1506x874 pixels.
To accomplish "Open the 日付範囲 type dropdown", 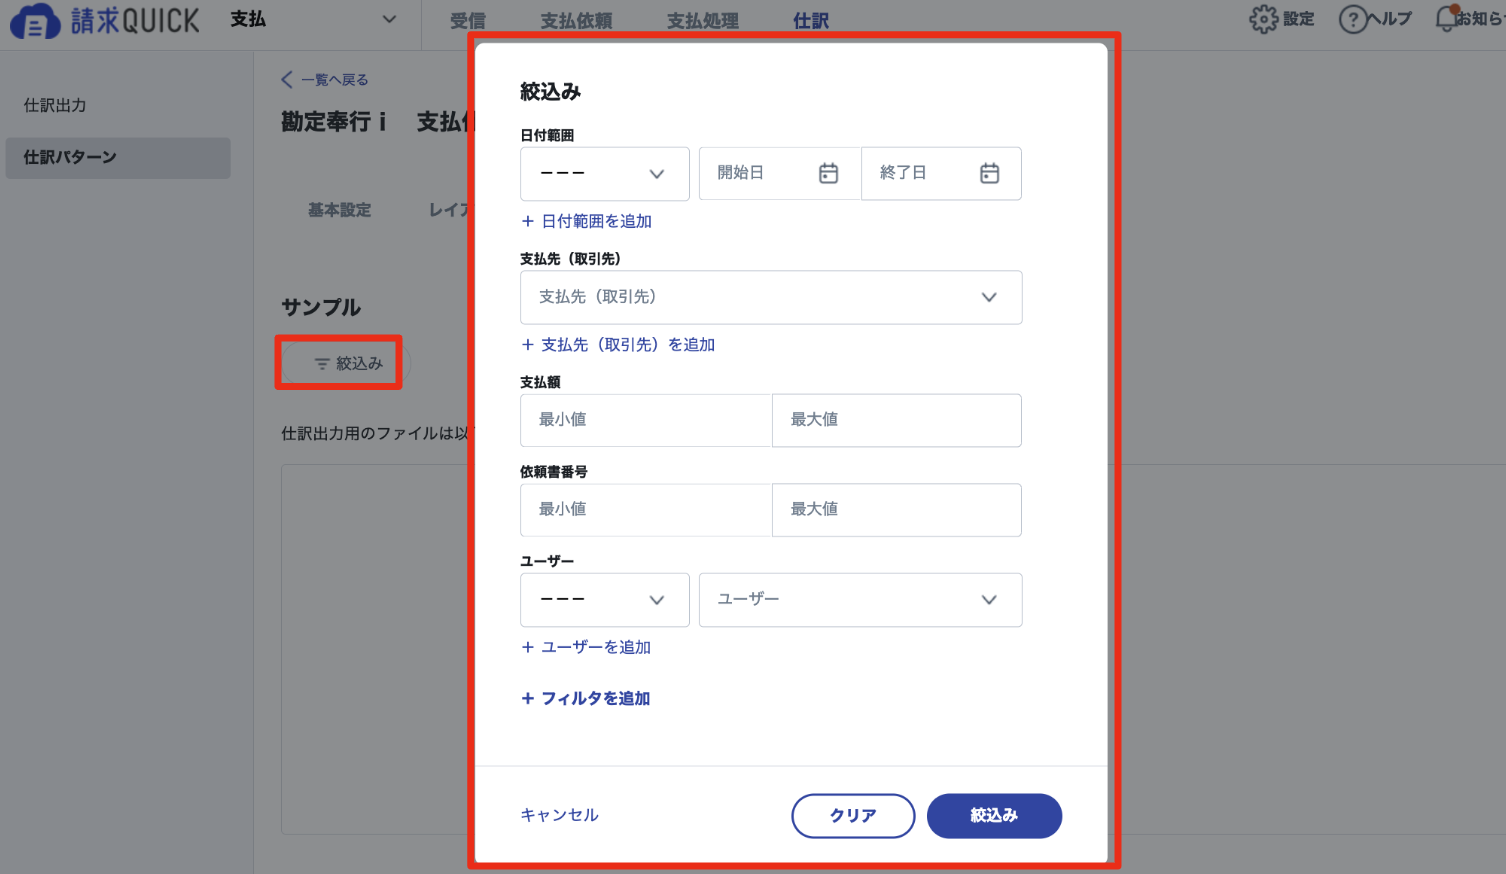I will click(x=605, y=174).
